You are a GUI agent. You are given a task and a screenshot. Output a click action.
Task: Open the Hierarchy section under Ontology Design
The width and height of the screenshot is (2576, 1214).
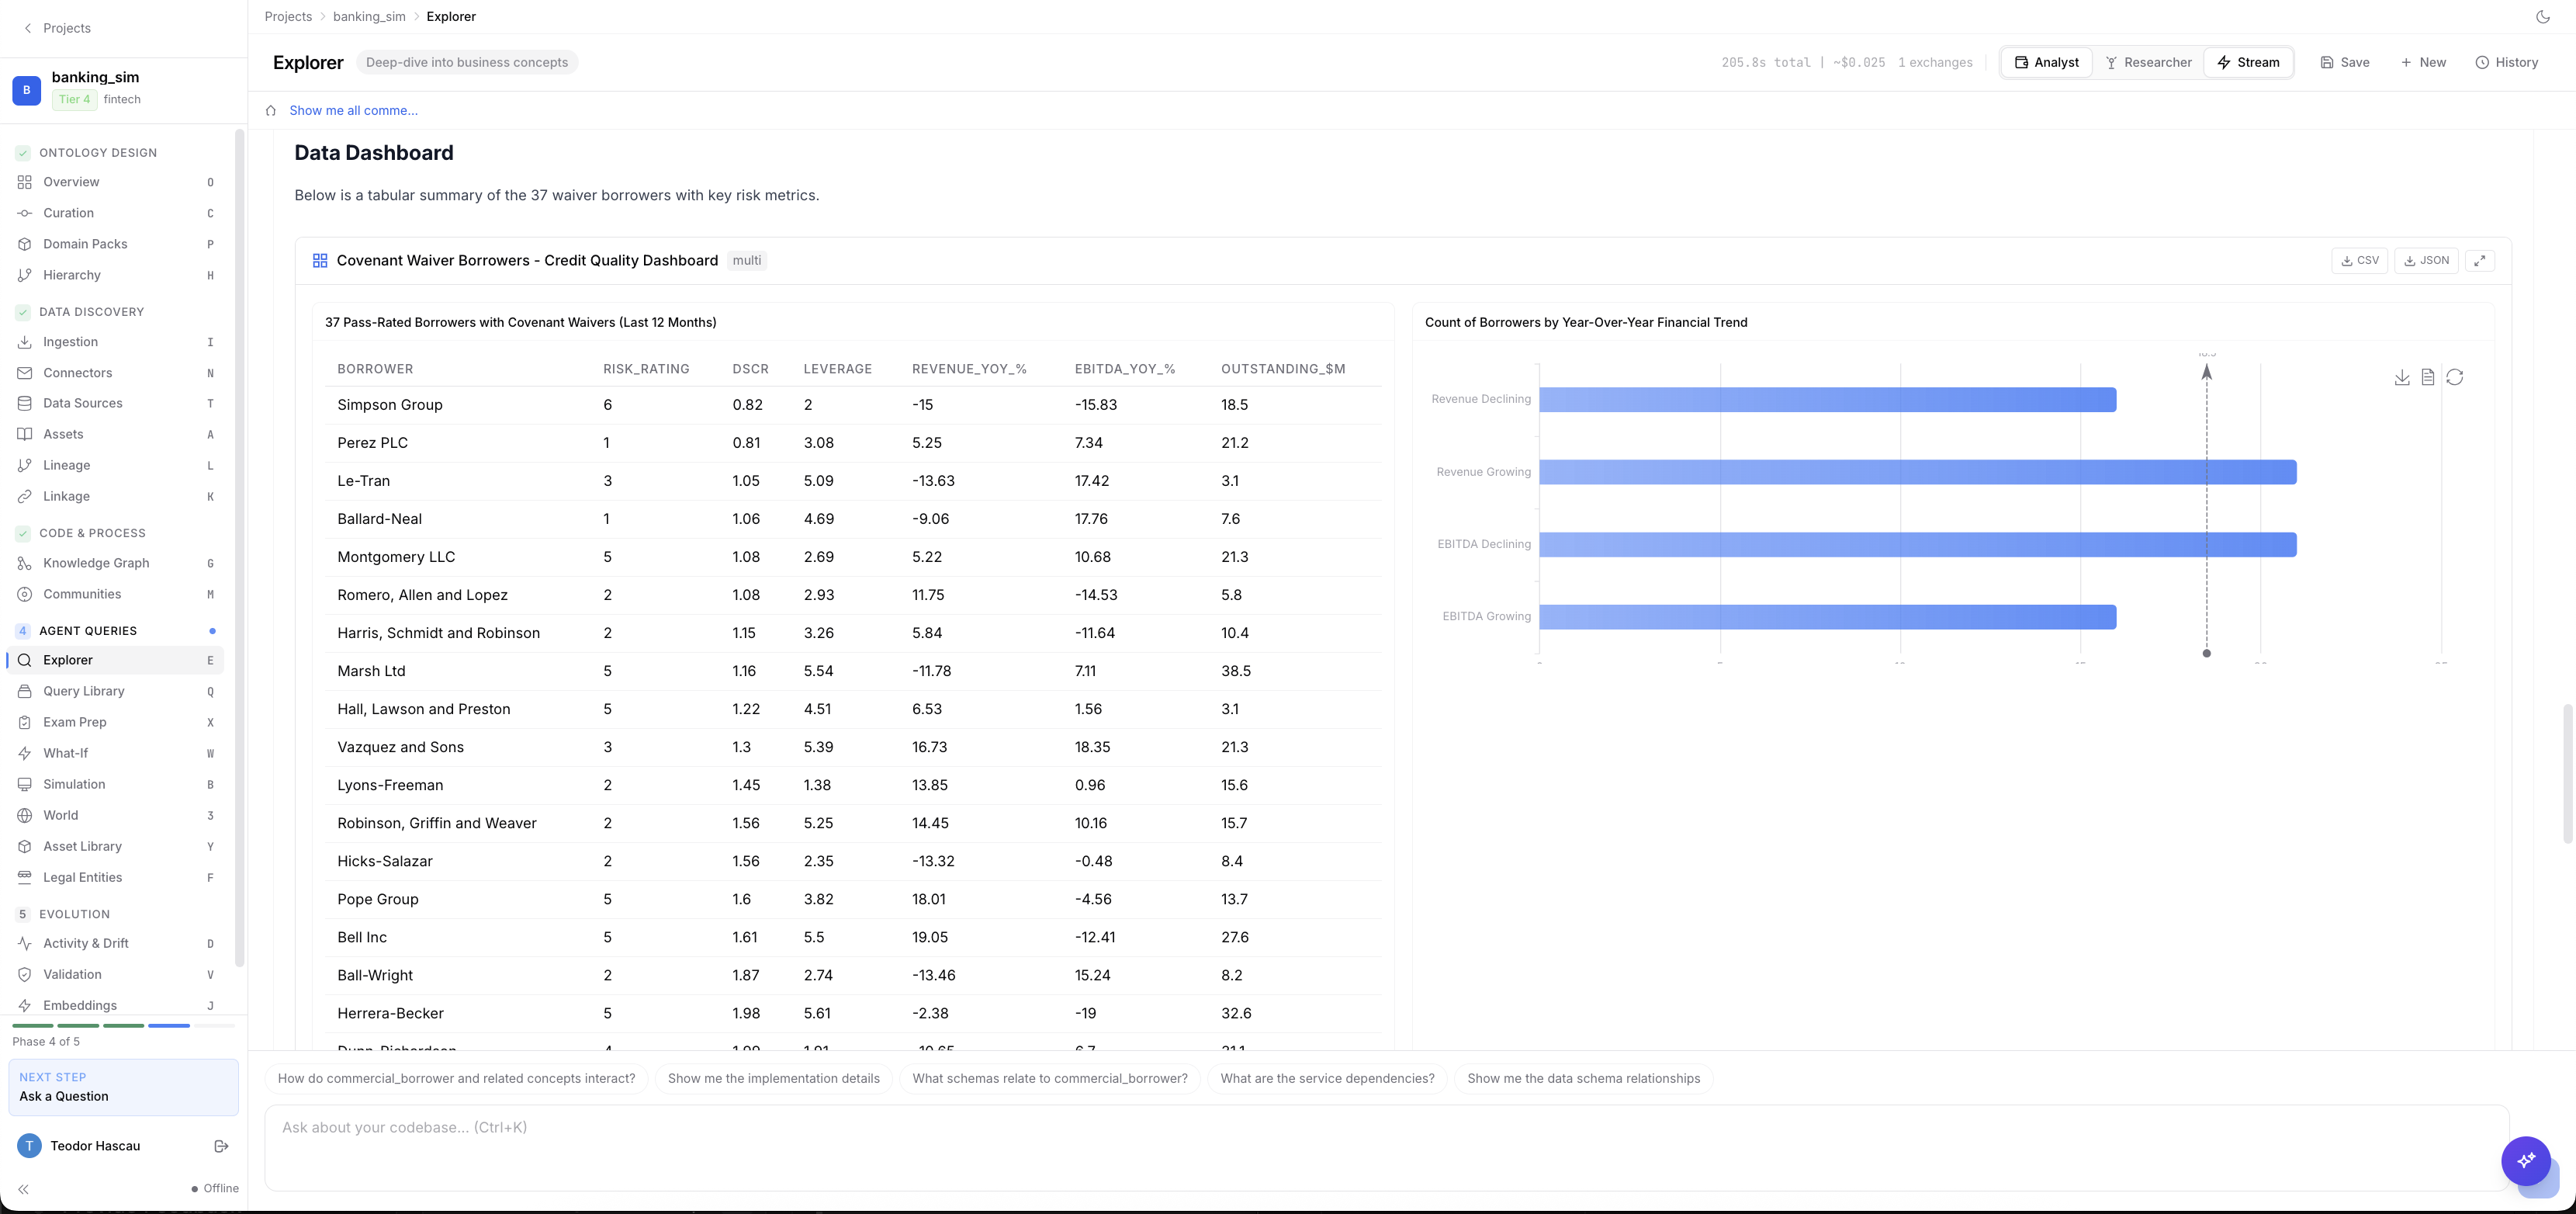[70, 274]
